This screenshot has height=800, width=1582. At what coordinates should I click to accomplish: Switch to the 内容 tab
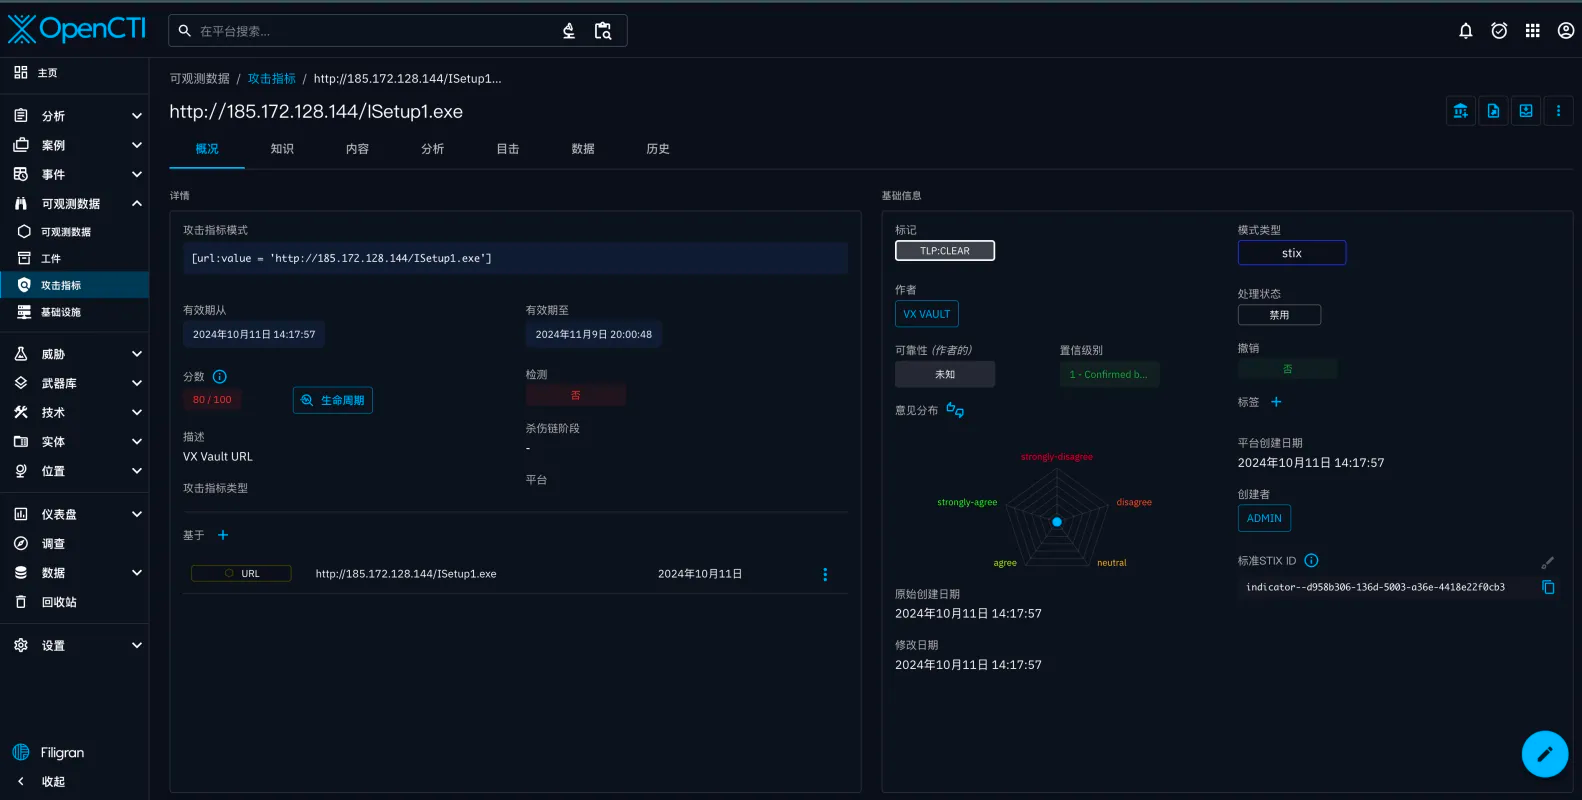pos(357,149)
